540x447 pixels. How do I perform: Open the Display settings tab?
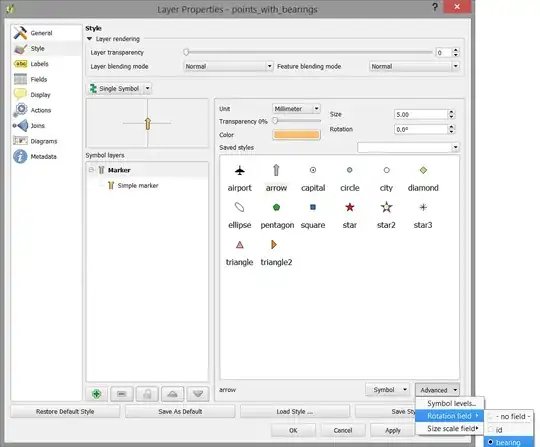click(46, 95)
